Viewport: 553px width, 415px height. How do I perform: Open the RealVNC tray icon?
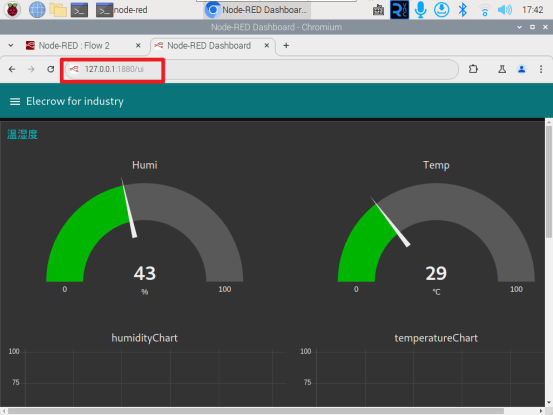click(x=400, y=10)
